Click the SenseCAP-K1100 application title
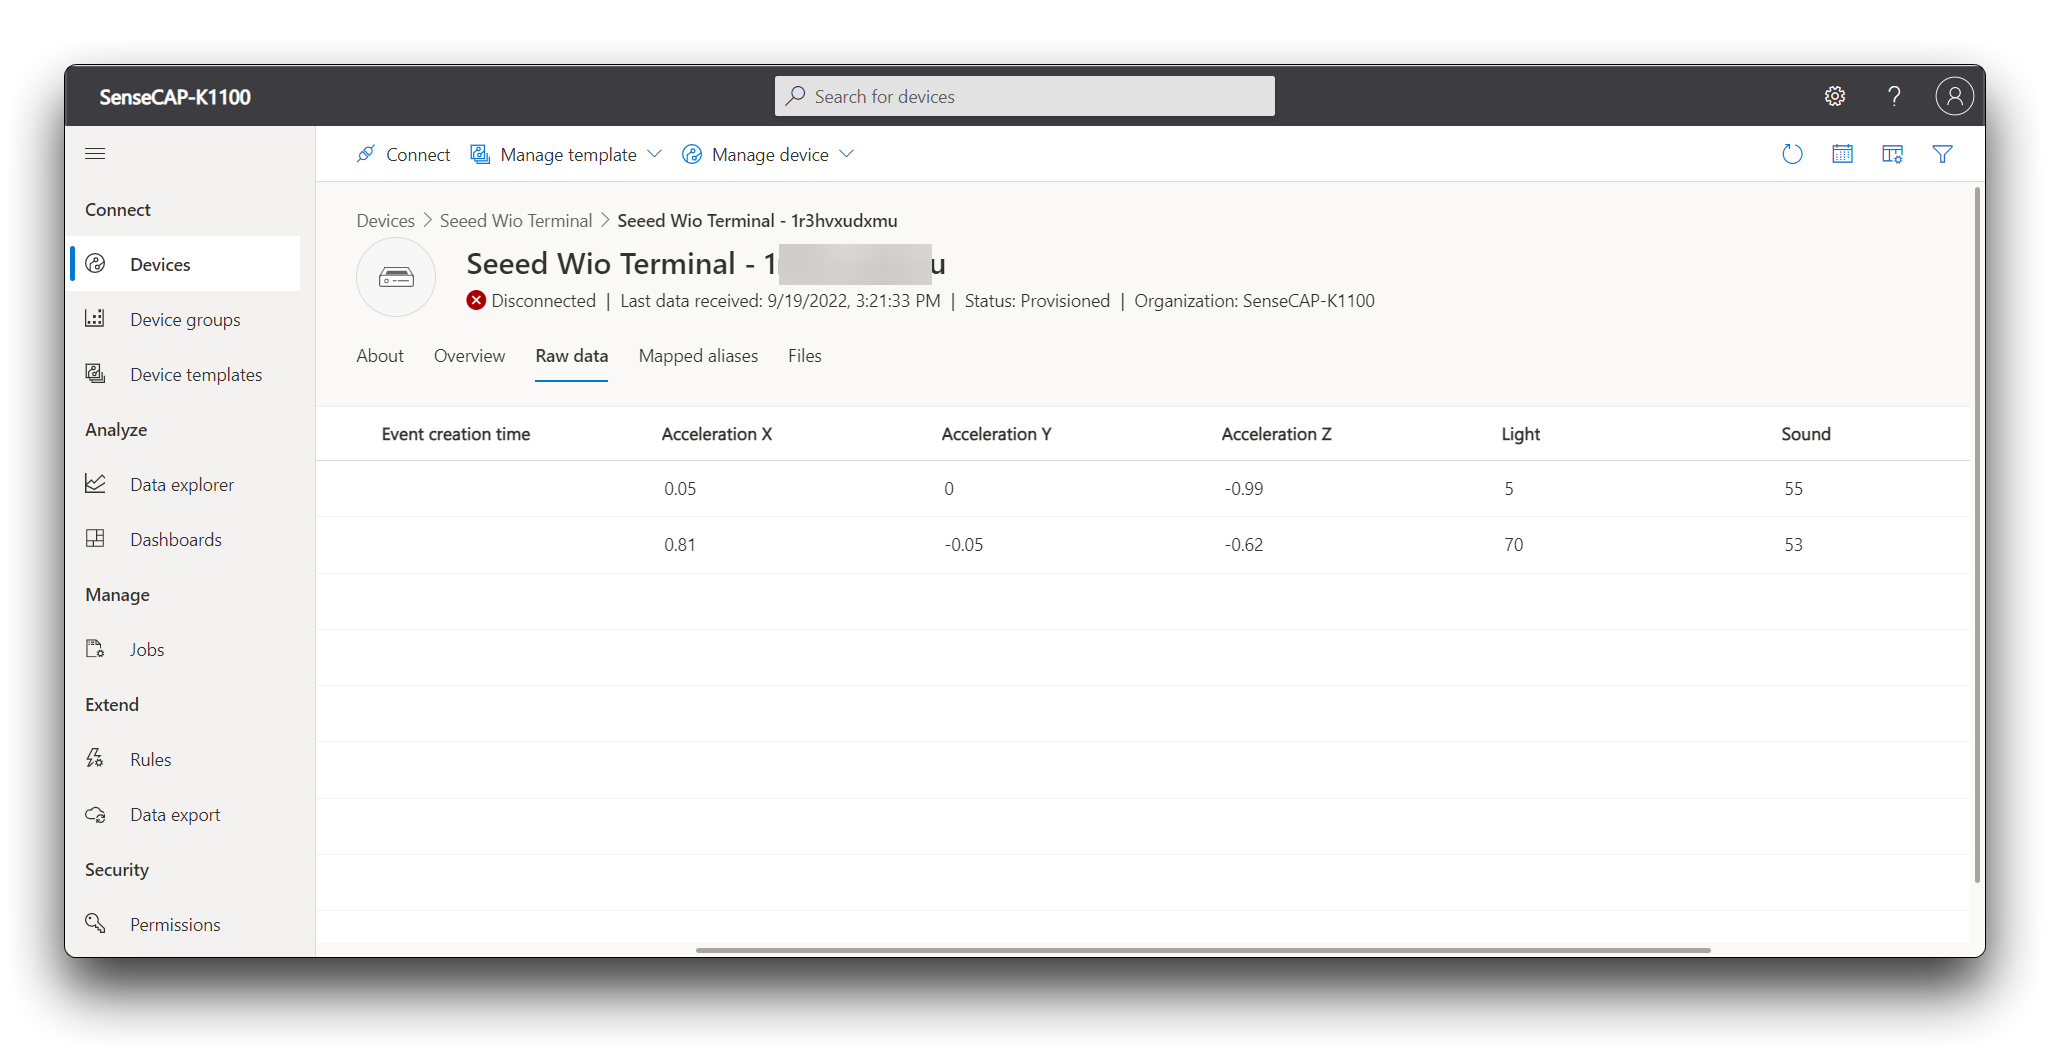2050x1054 pixels. point(175,97)
